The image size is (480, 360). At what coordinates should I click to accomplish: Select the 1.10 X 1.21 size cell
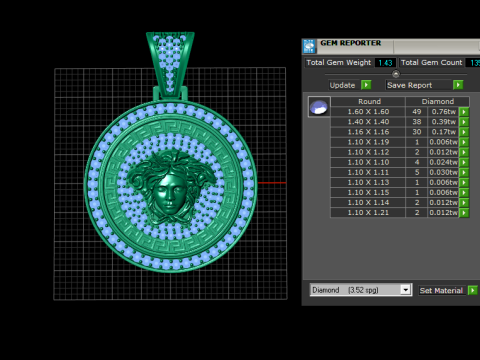[x=368, y=213]
